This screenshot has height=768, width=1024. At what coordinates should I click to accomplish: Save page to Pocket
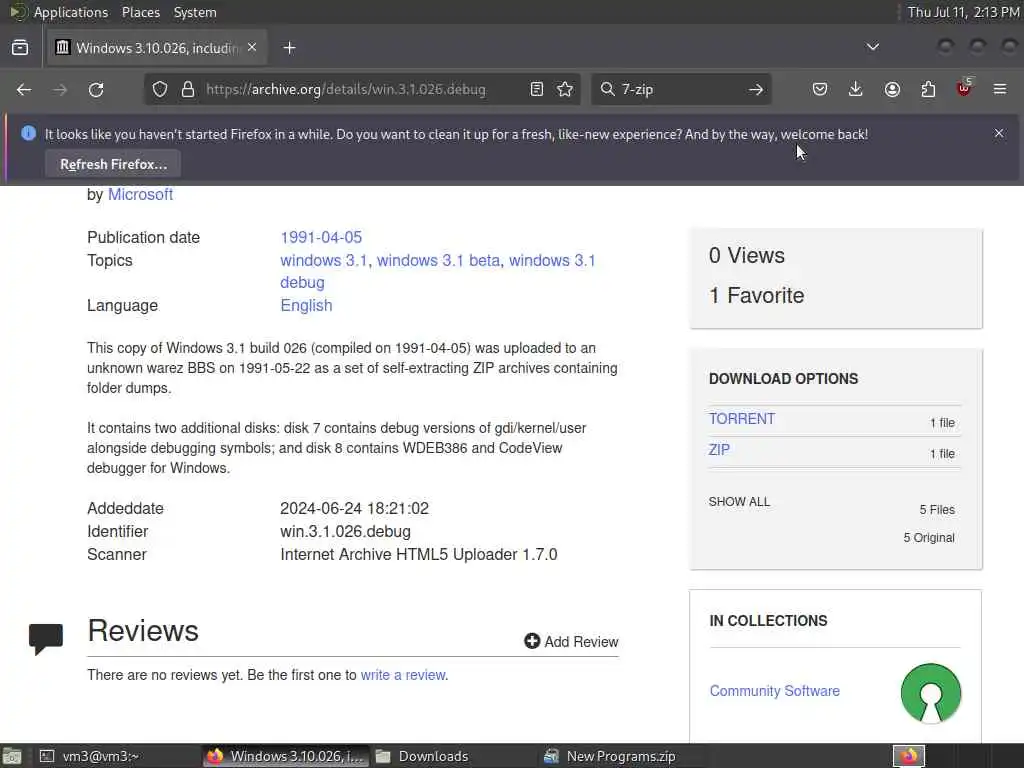(x=820, y=89)
